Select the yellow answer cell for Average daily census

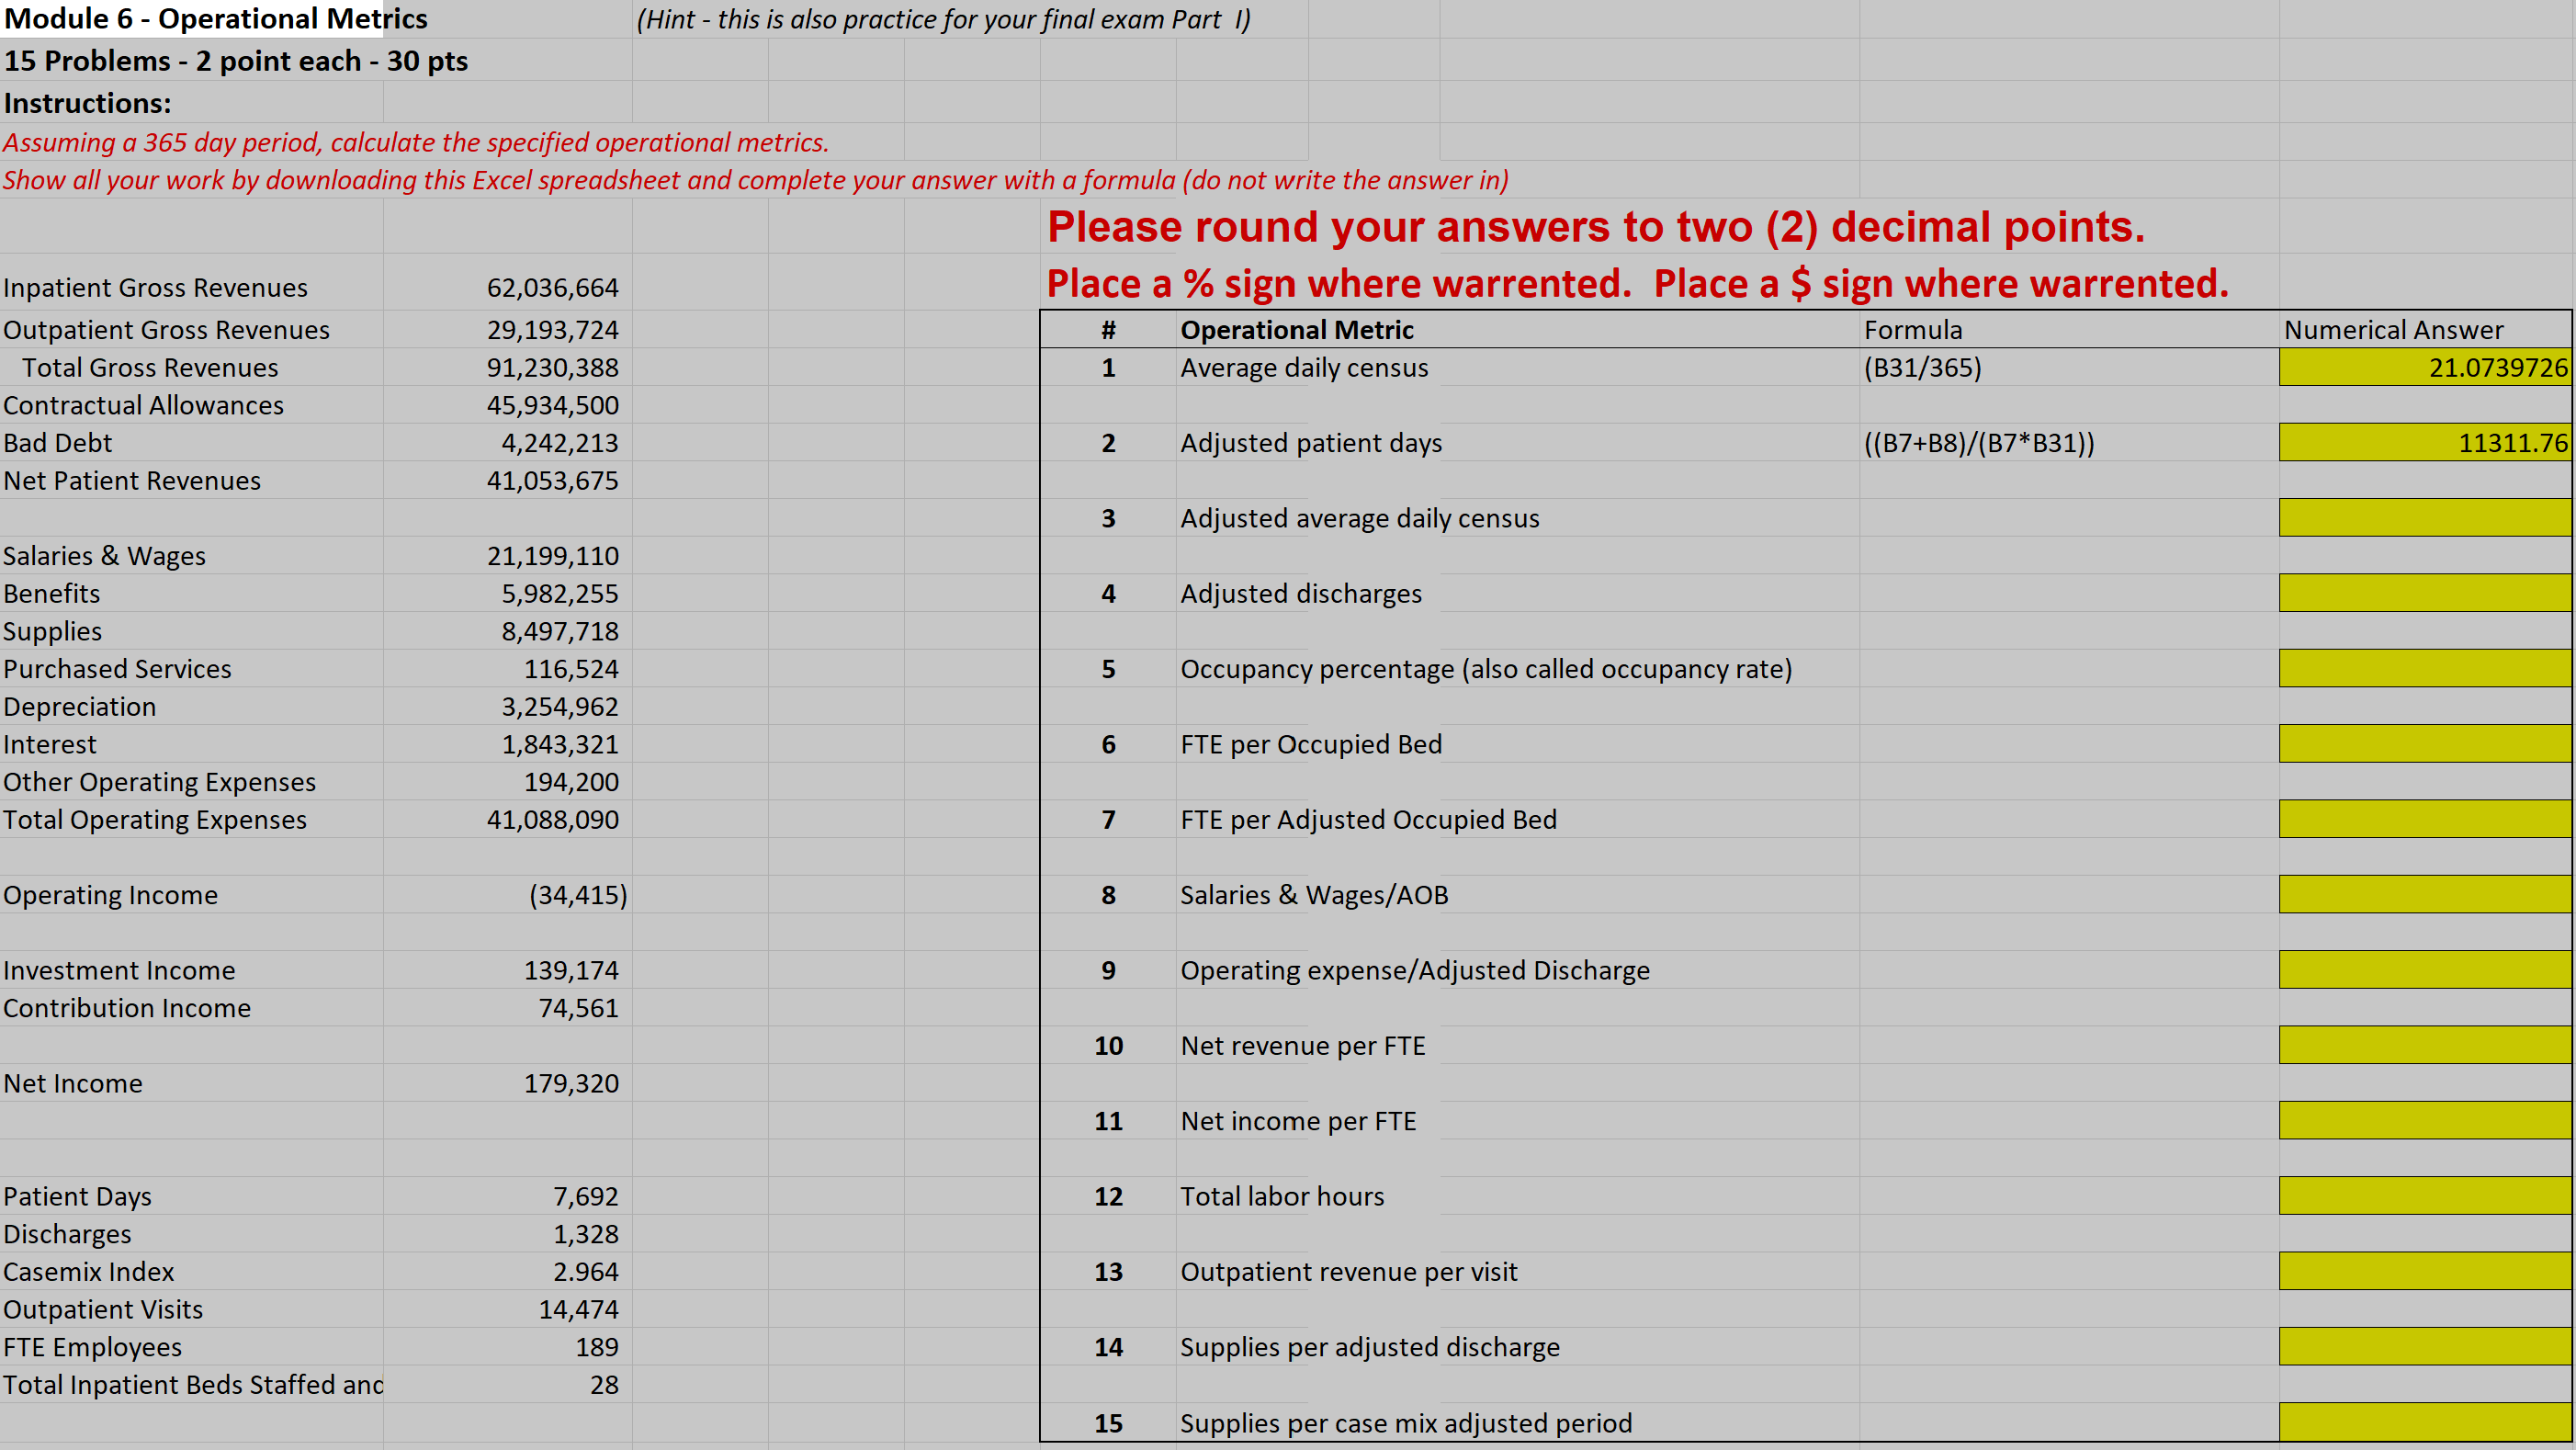pos(2424,367)
